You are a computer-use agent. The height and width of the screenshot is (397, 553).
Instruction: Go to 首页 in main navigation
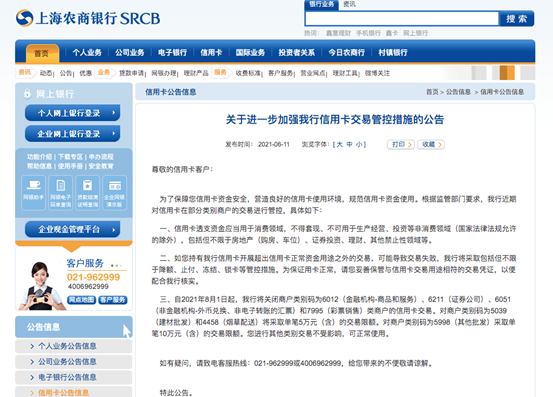point(42,53)
